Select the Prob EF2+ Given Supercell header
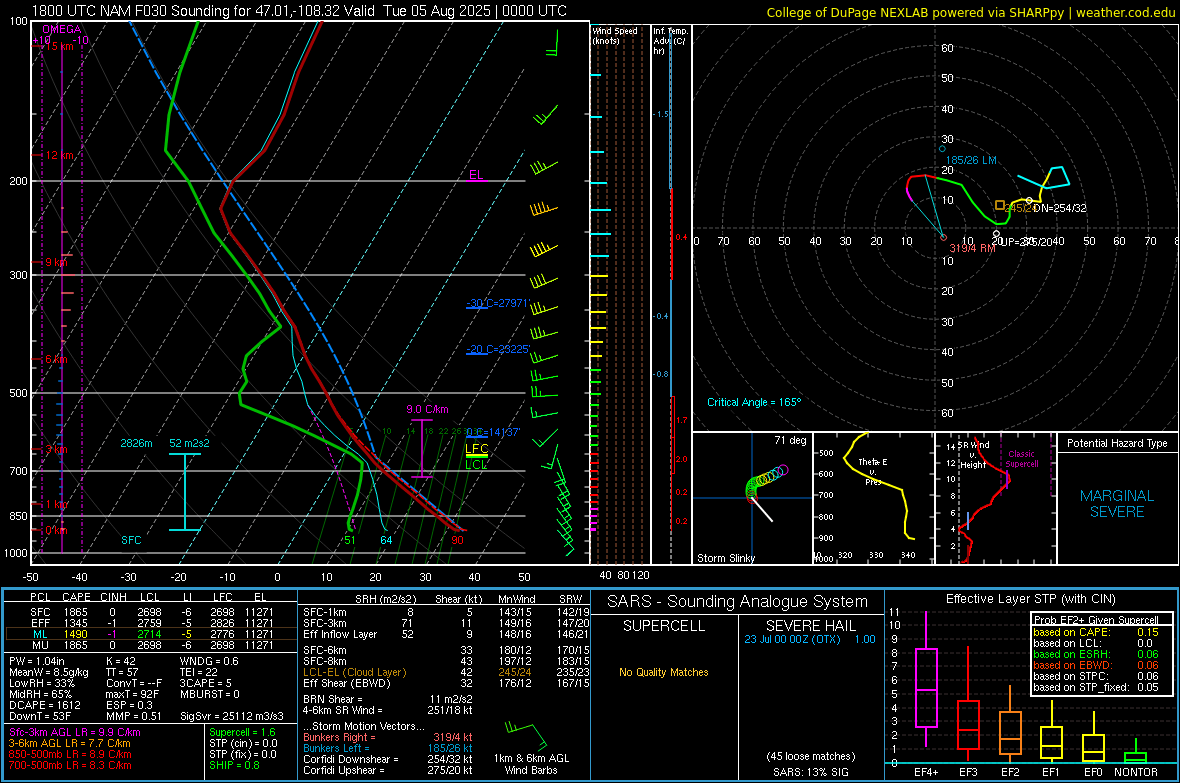 [x=1096, y=620]
